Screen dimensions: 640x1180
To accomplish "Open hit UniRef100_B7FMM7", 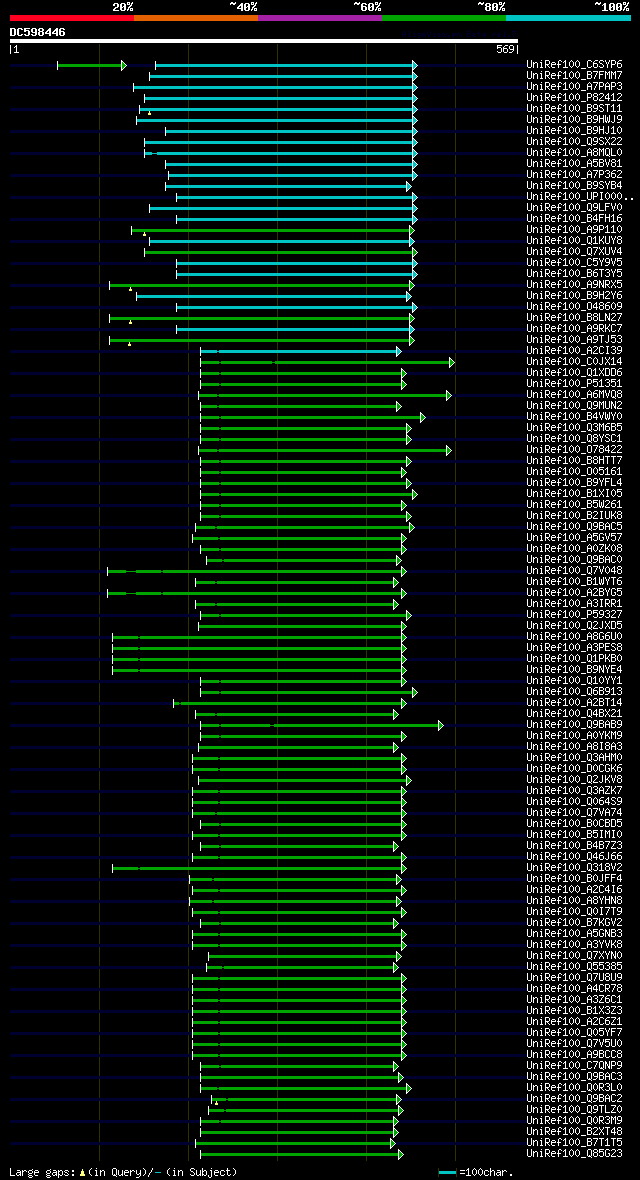I will click(574, 76).
